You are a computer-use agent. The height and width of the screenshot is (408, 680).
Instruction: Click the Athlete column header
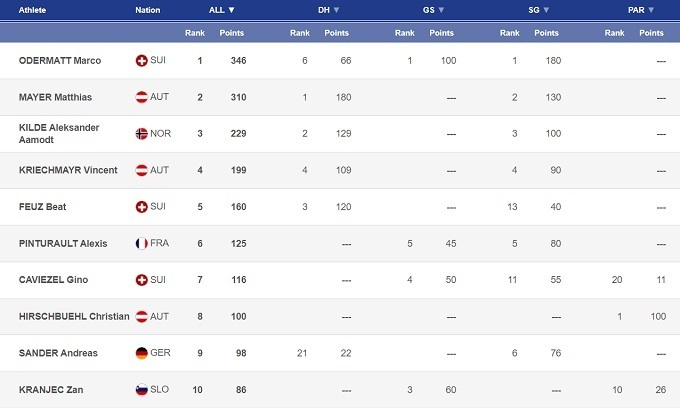coord(34,10)
